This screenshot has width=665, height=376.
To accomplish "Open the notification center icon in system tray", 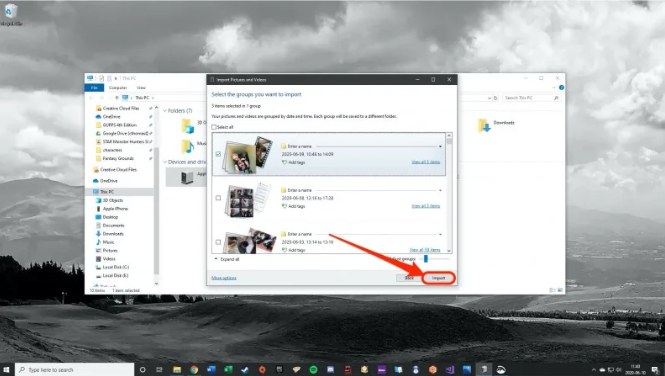I will pyautogui.click(x=655, y=370).
